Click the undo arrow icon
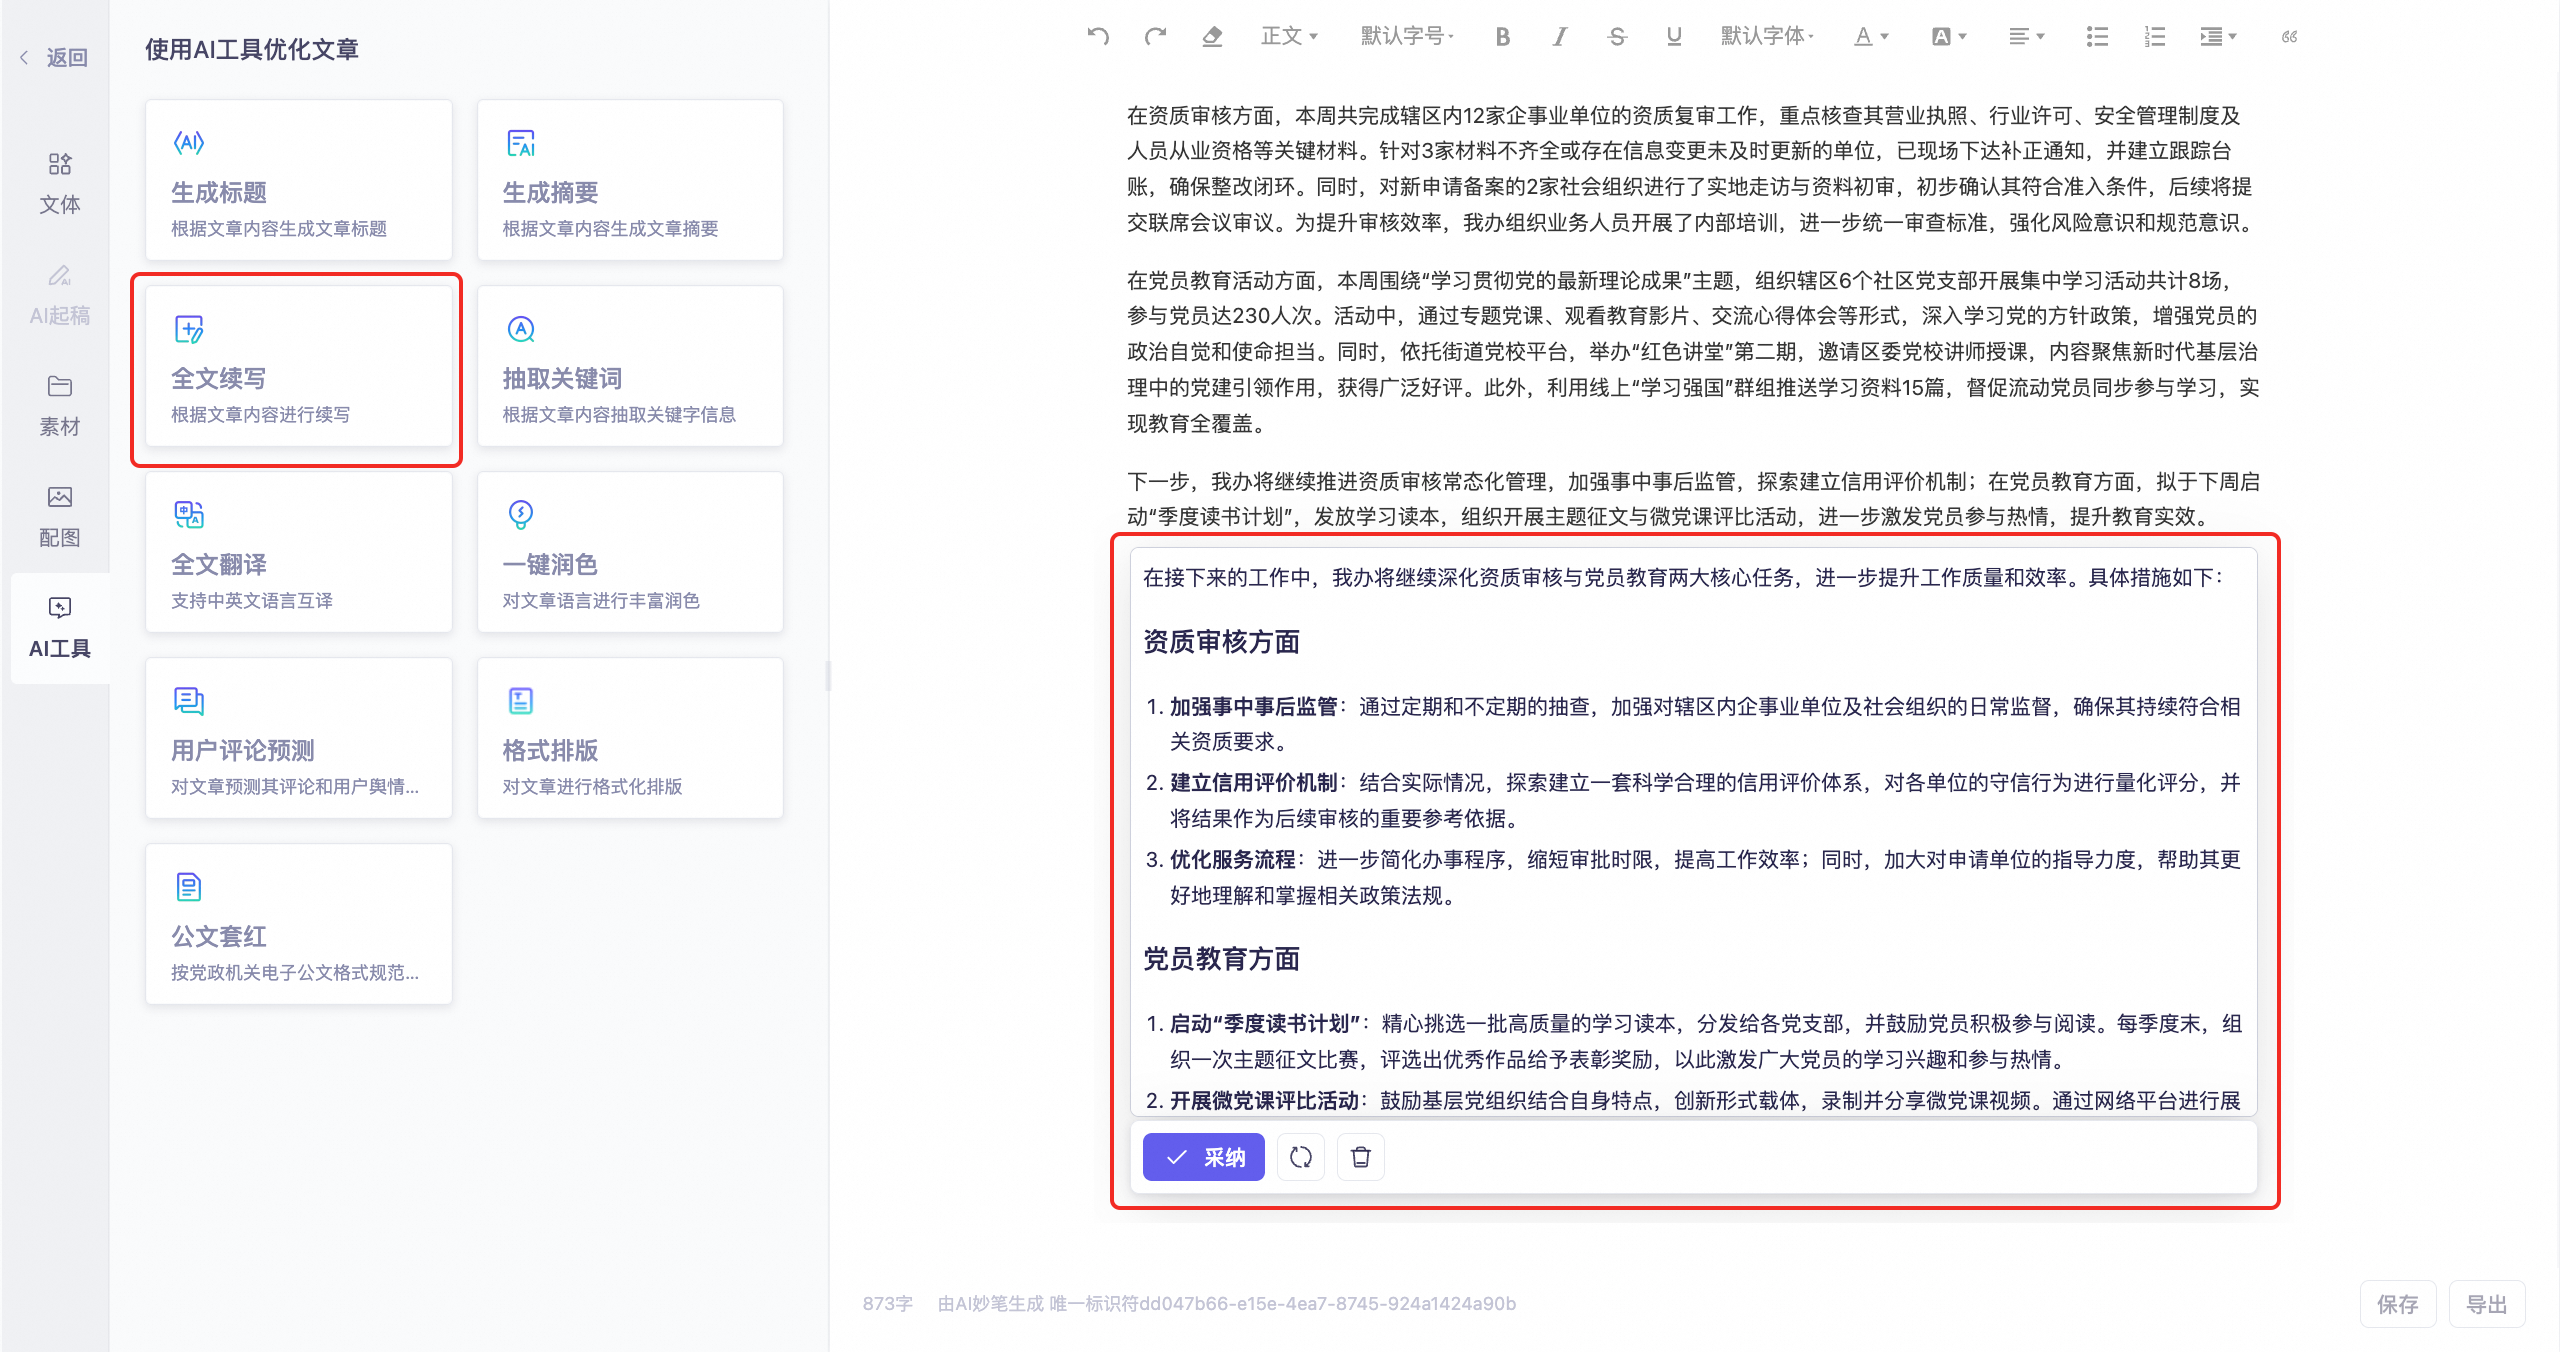This screenshot has width=2560, height=1352. click(x=1098, y=37)
